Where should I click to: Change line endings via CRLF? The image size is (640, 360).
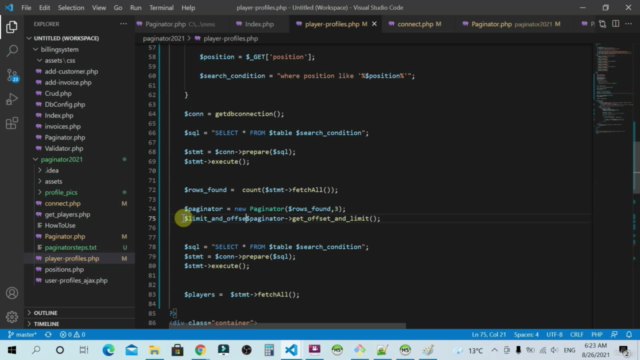click(577, 335)
